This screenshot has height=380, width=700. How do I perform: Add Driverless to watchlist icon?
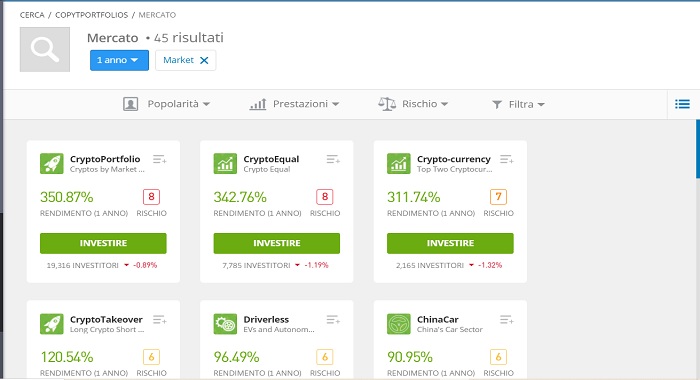[x=333, y=320]
